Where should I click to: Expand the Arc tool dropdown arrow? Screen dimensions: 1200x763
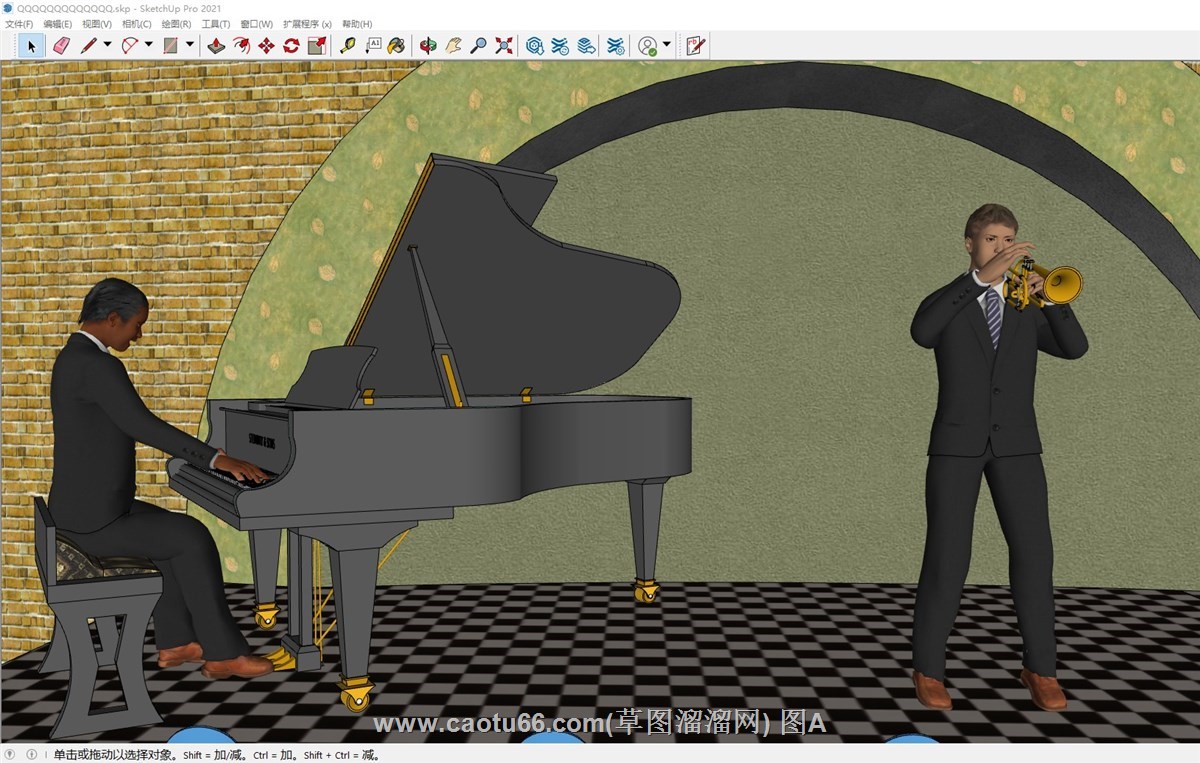point(149,45)
